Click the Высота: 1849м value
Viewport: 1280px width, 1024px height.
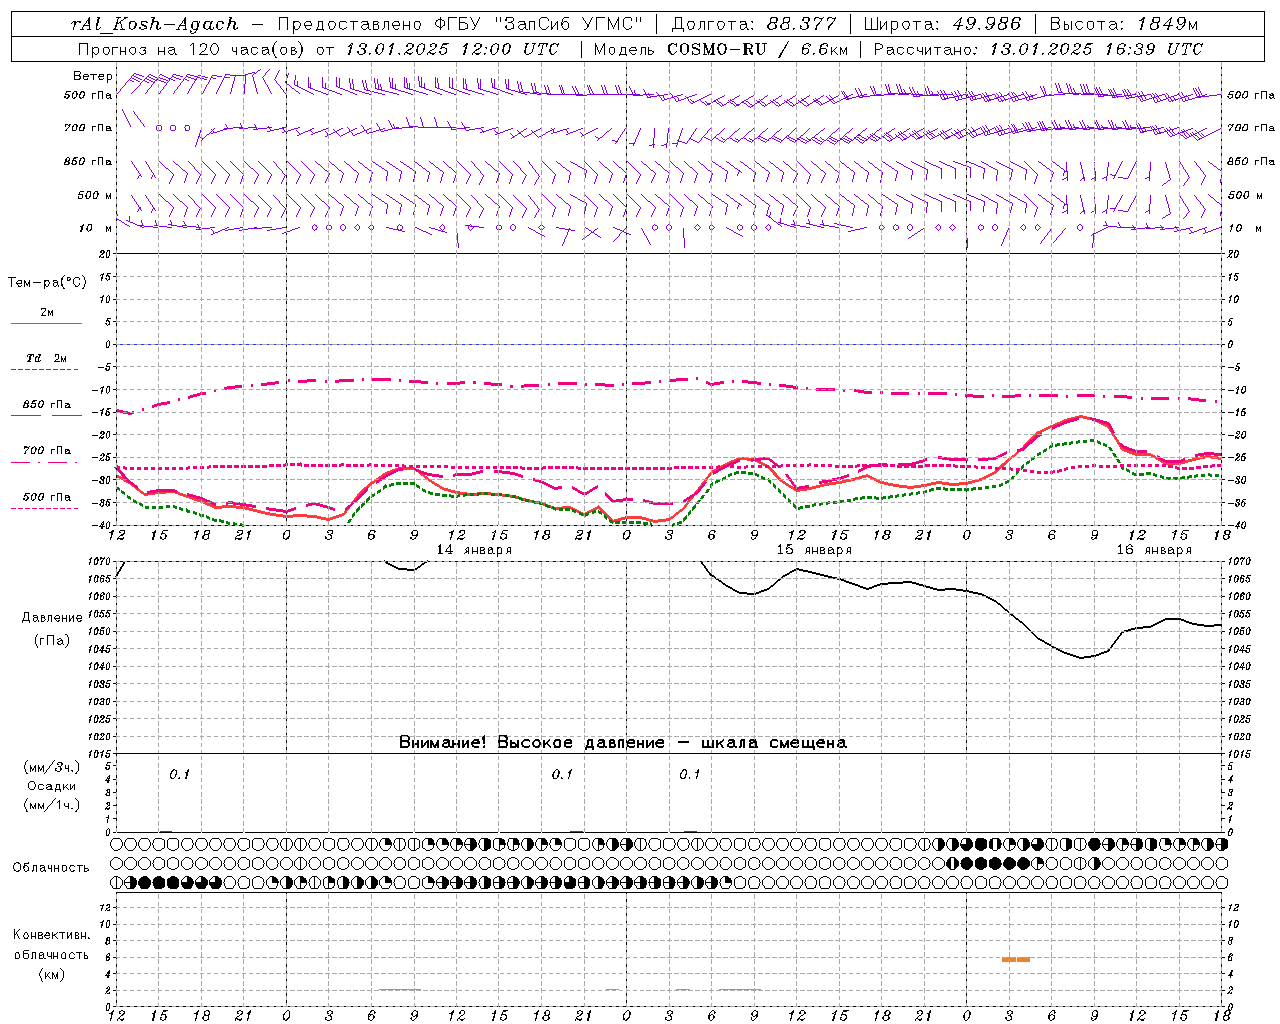1124,24
